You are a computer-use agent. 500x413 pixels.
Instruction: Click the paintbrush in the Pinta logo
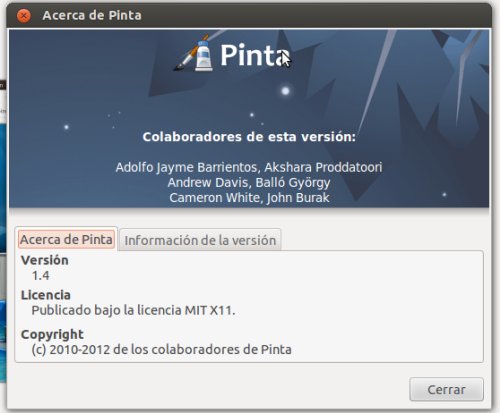190,53
